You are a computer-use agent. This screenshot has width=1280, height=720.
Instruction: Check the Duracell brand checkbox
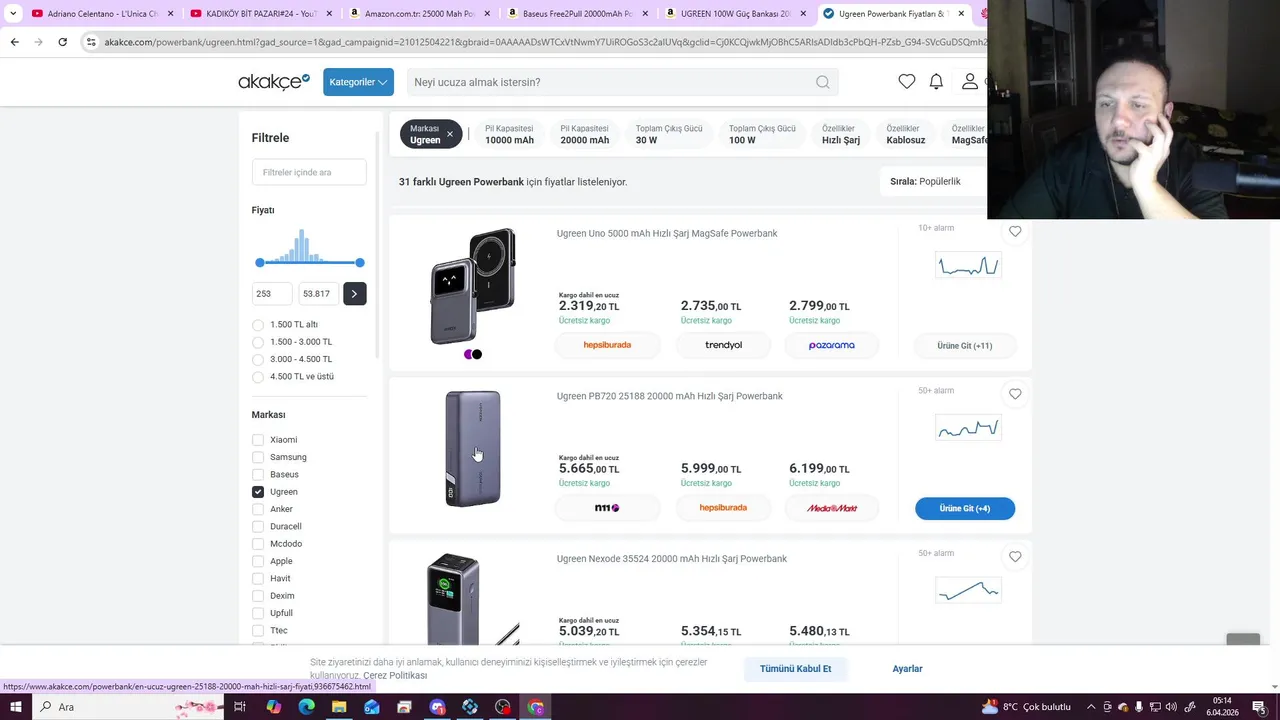coord(258,526)
